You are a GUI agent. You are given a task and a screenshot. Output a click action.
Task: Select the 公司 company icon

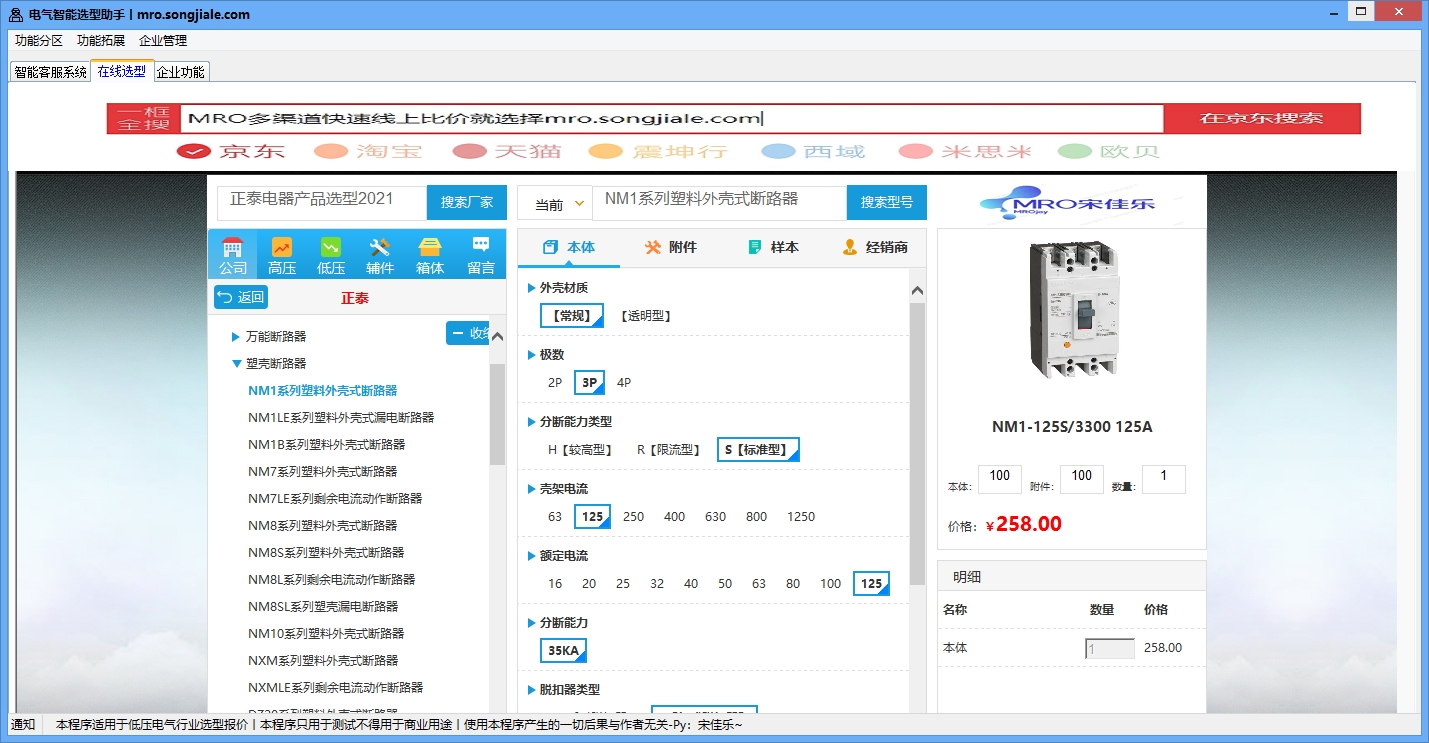pos(233,255)
